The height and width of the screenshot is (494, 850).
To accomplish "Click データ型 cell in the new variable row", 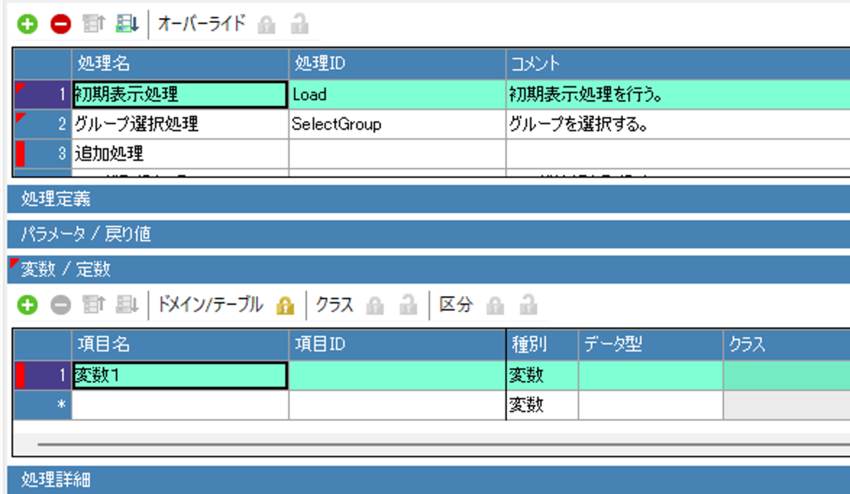I will (x=651, y=405).
